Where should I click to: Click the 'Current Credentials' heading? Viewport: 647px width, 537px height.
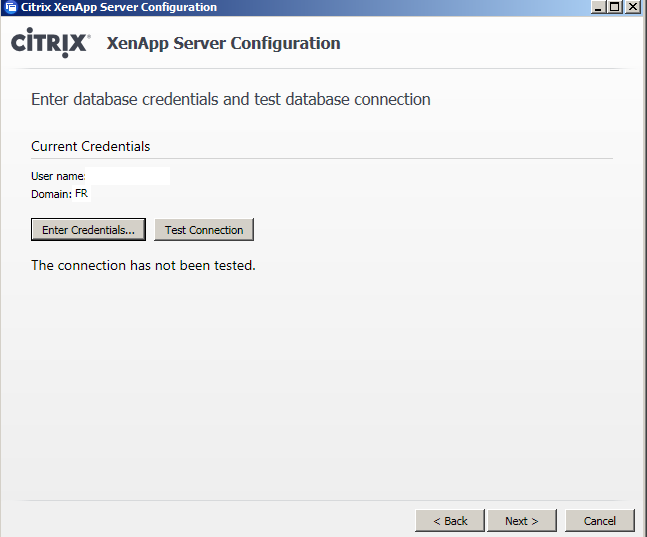(x=90, y=146)
